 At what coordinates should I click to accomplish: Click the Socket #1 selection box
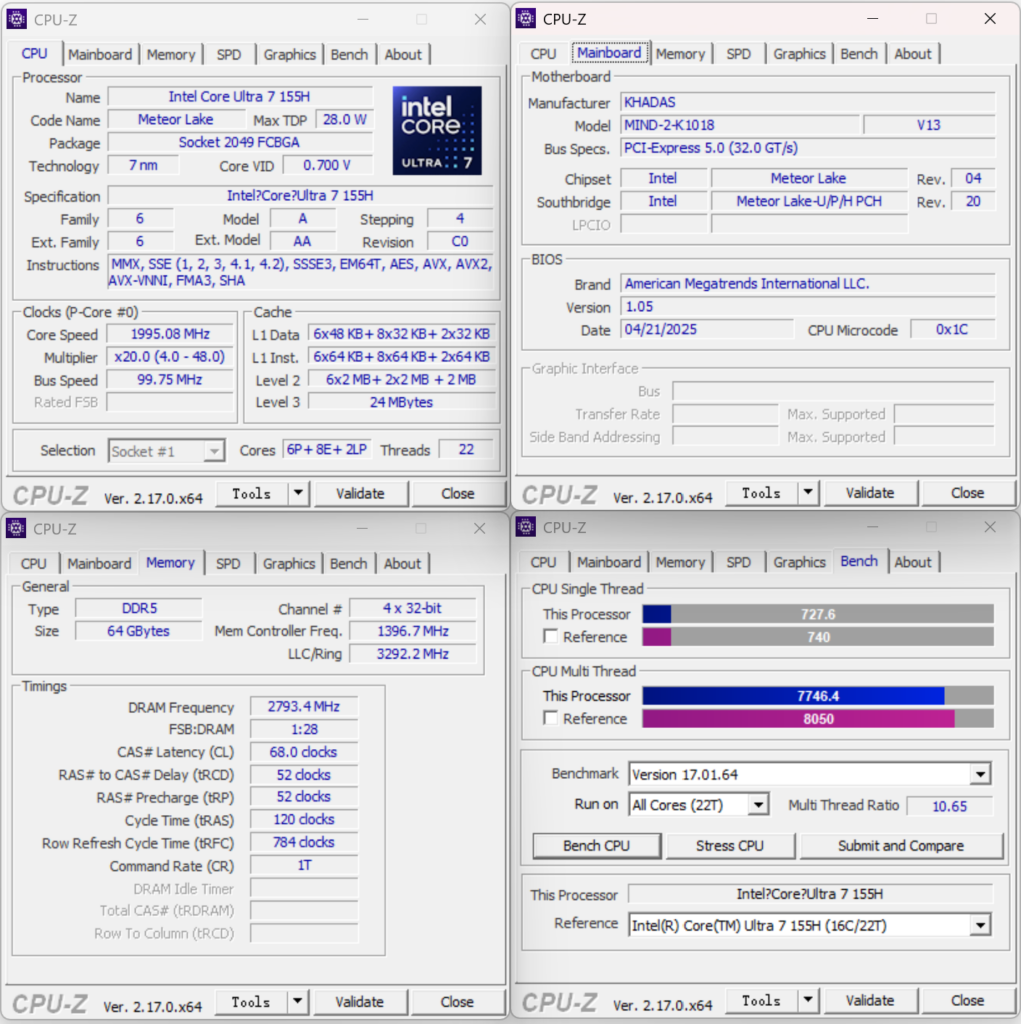[166, 451]
